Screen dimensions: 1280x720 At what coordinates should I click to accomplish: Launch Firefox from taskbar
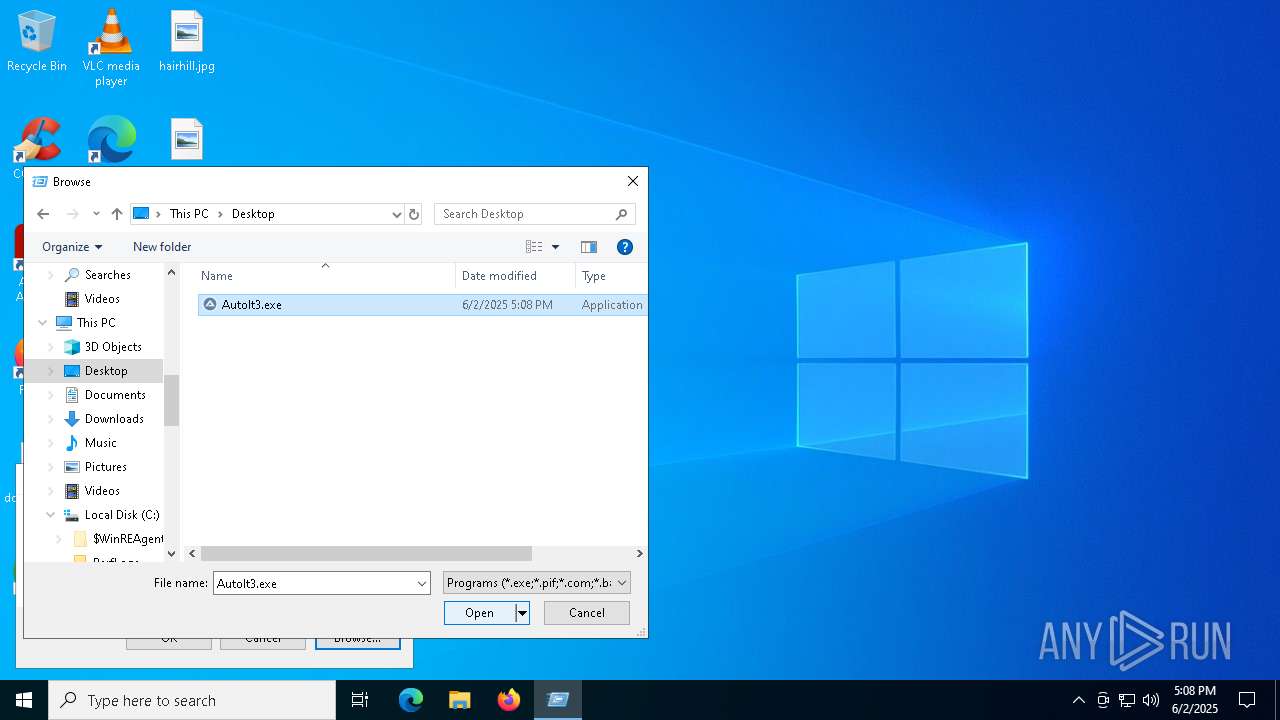point(509,700)
